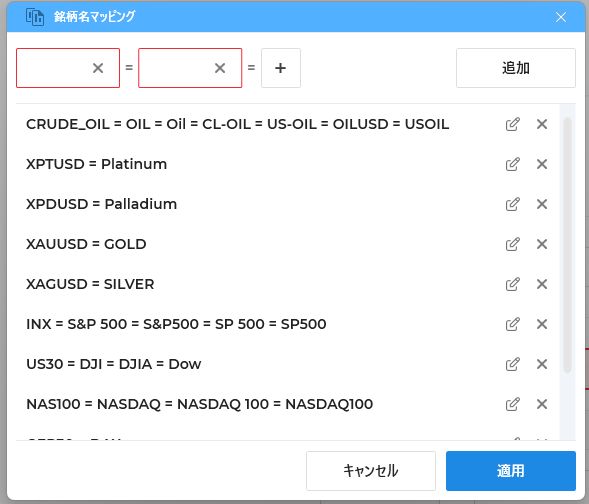Click the symbol mapping title icon
Image resolution: width=589 pixels, height=504 pixels.
pos(35,17)
